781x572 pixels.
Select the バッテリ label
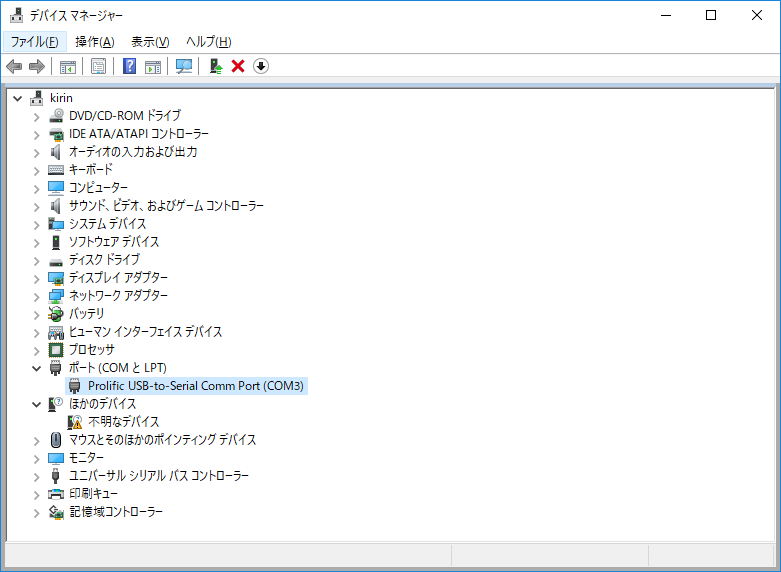point(87,313)
